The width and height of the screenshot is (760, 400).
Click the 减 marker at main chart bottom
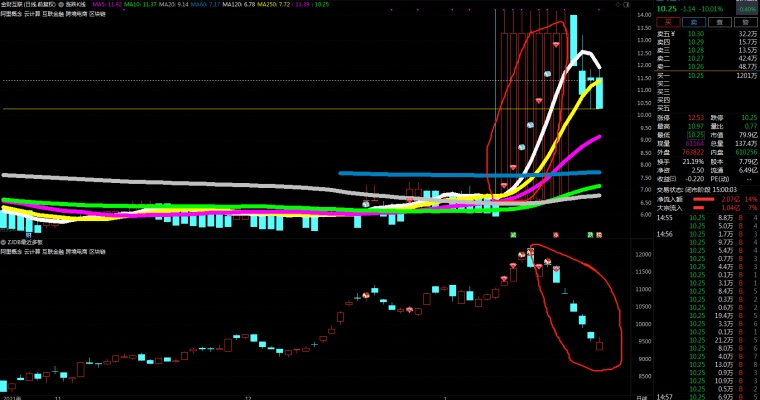pos(512,234)
